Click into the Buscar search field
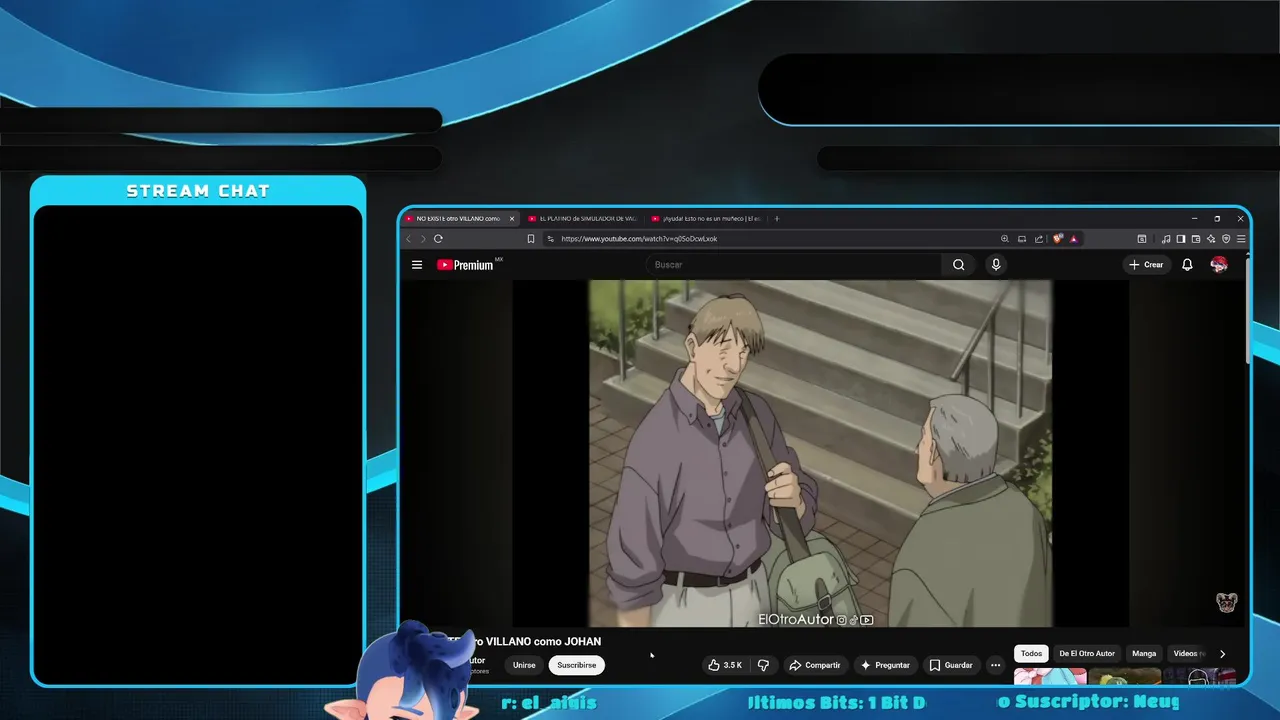The image size is (1280, 720). coord(795,265)
